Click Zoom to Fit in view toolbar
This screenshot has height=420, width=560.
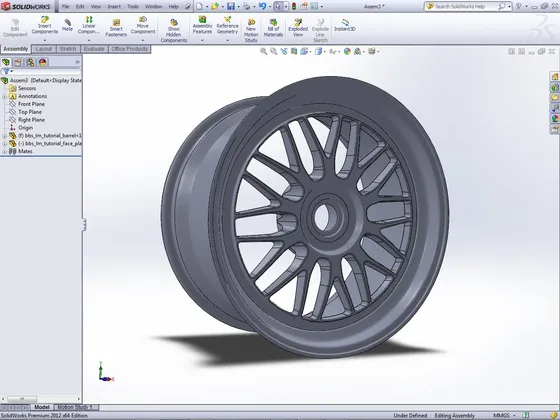point(264,51)
